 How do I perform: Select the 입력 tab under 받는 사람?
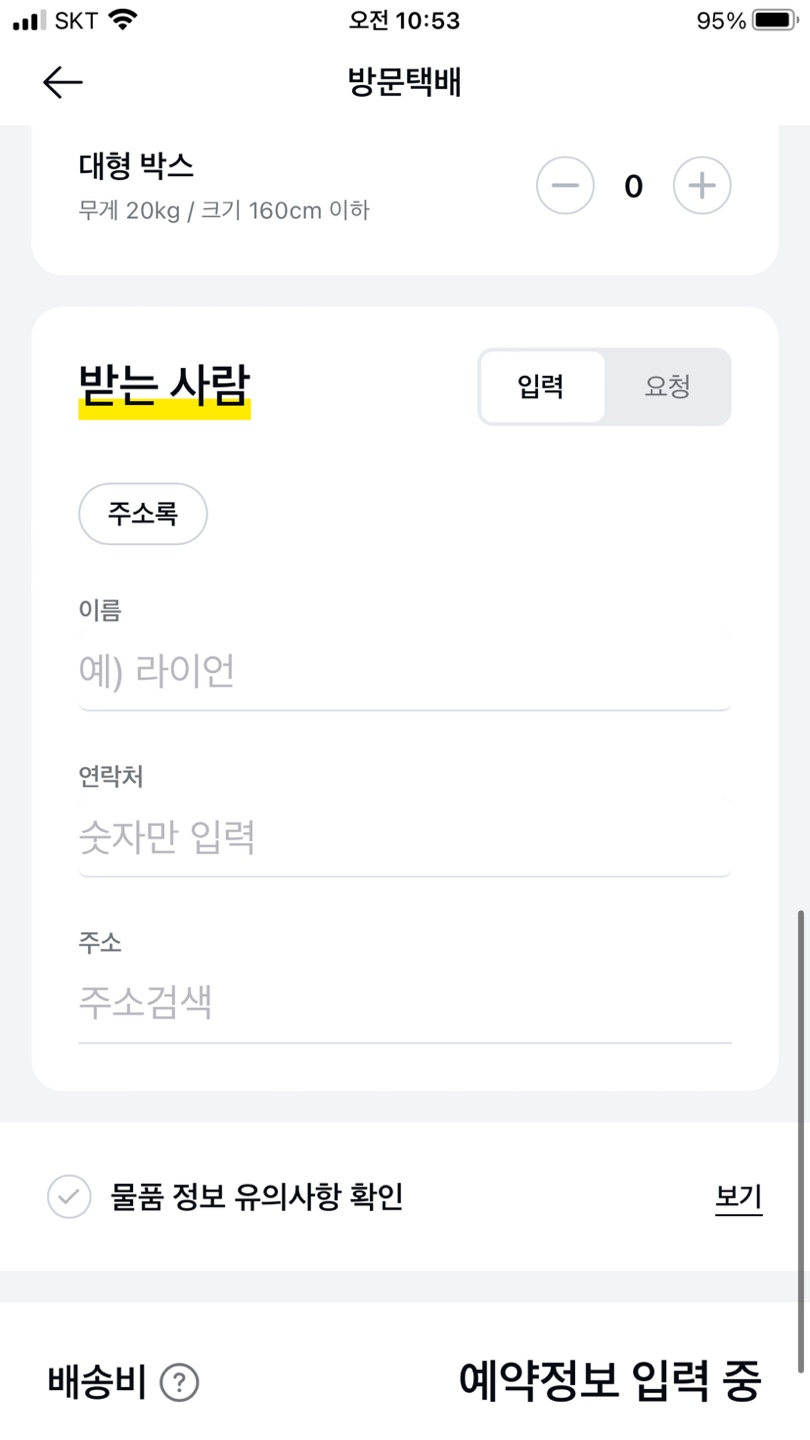pyautogui.click(x=543, y=387)
